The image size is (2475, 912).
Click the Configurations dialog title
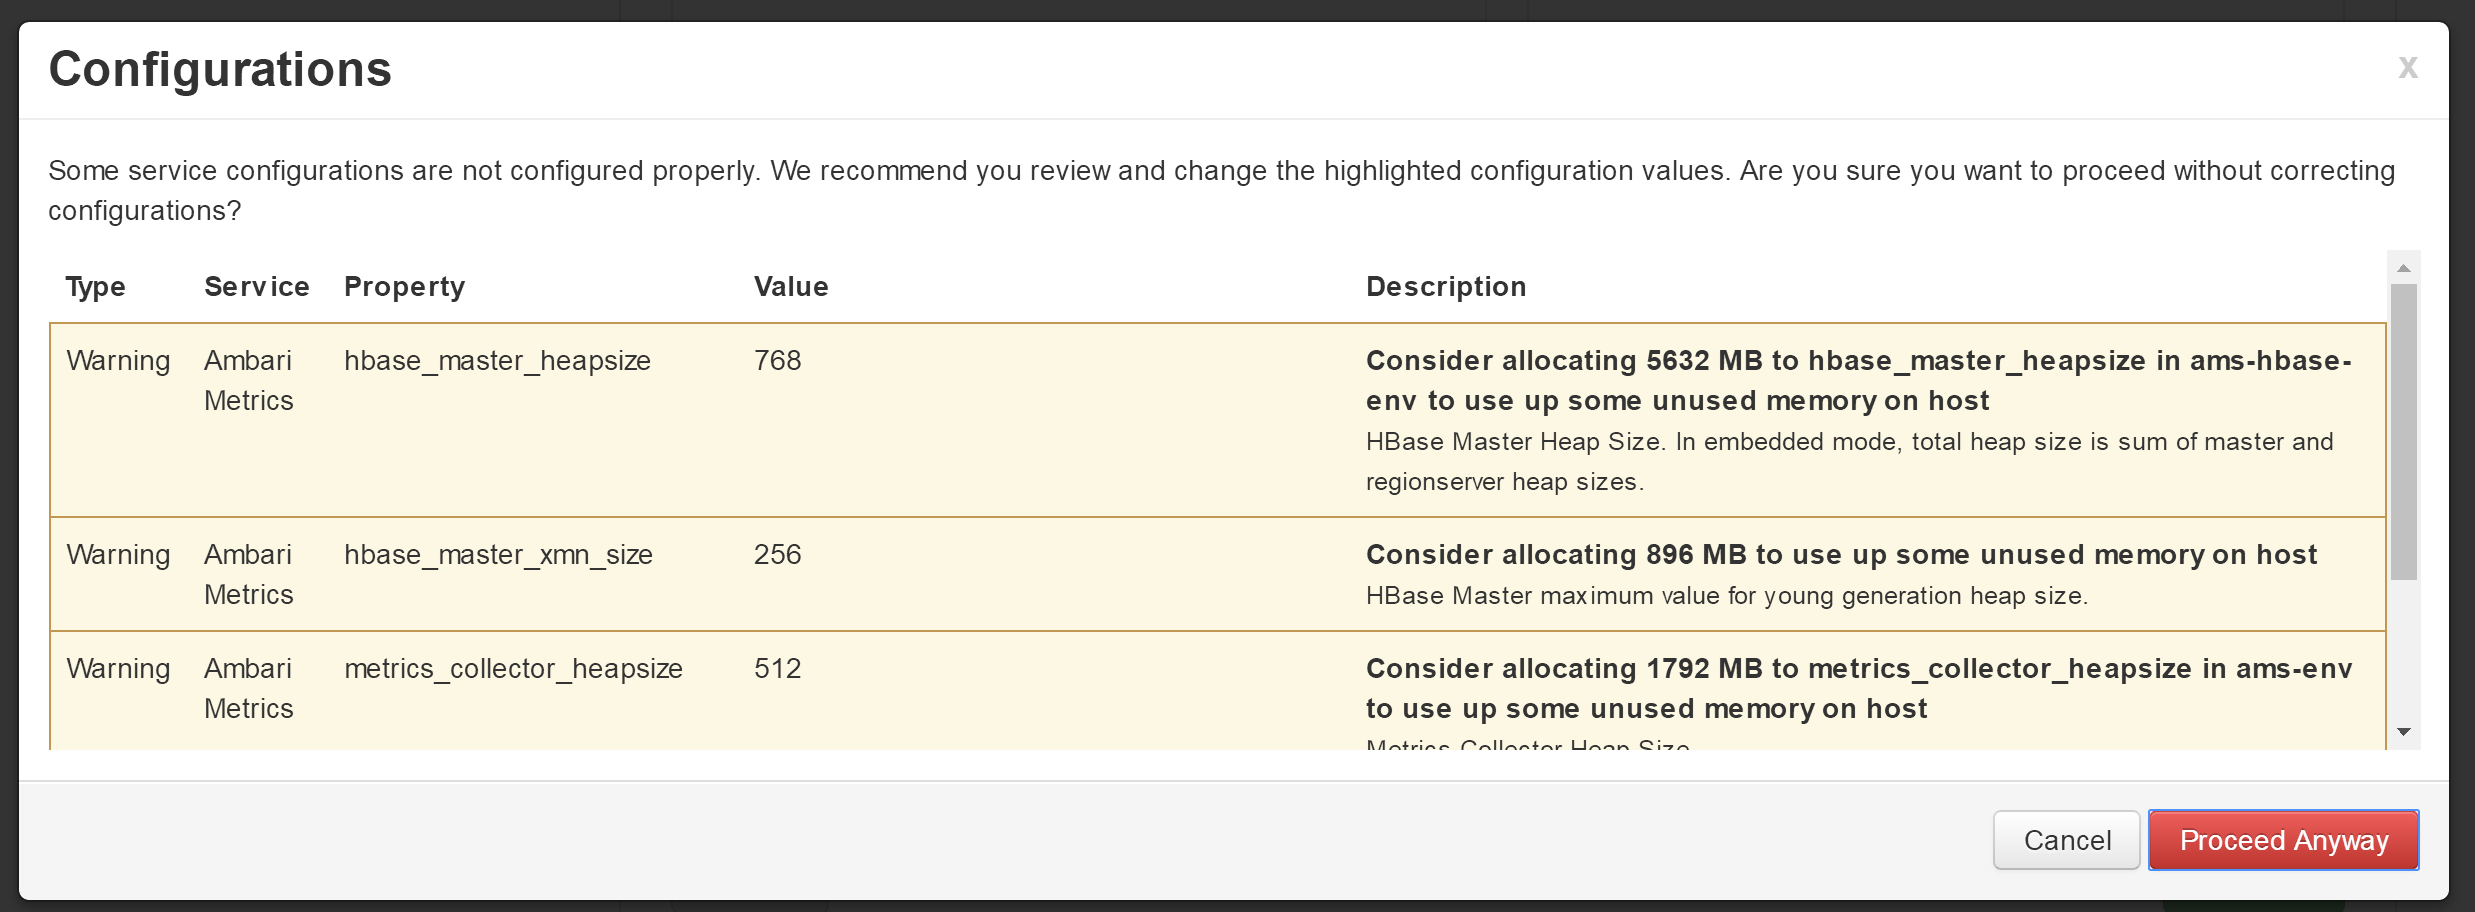[220, 69]
